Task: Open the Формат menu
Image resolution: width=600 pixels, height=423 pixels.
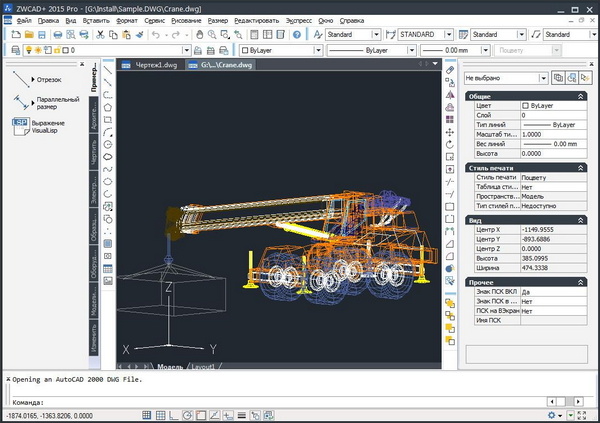Action: (x=127, y=20)
